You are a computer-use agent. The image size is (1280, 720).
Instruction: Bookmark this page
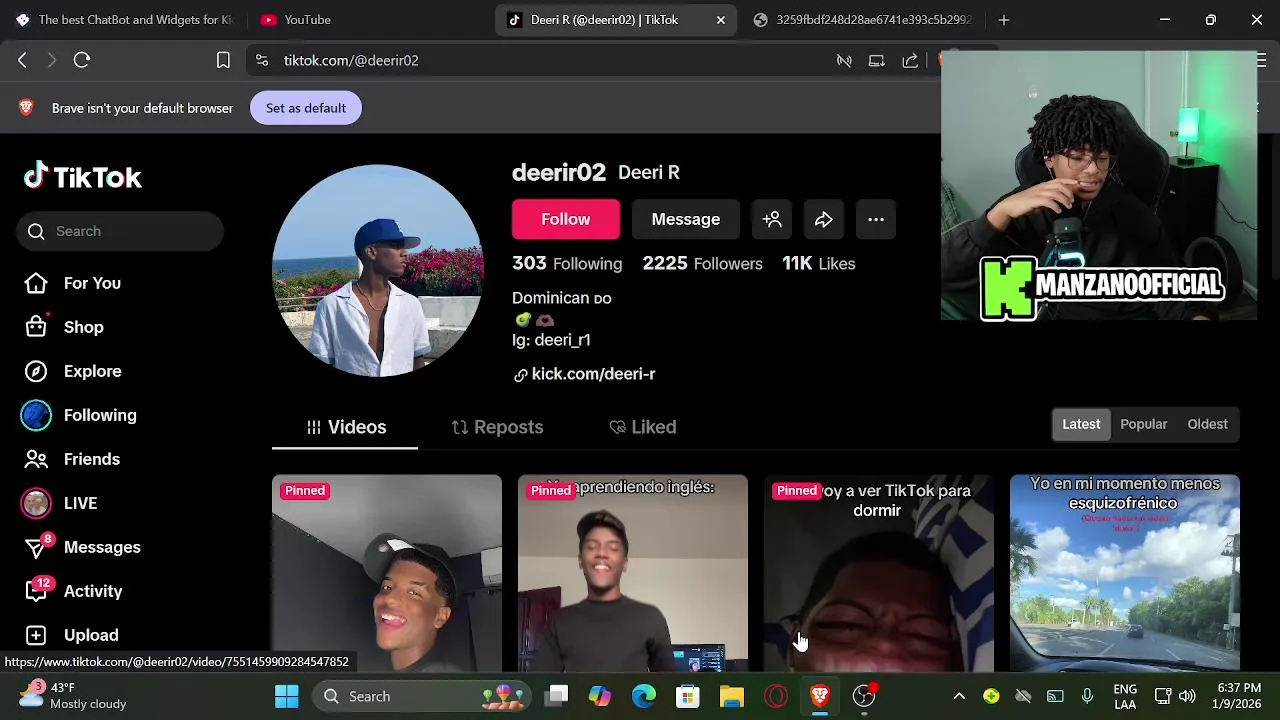[x=223, y=60]
